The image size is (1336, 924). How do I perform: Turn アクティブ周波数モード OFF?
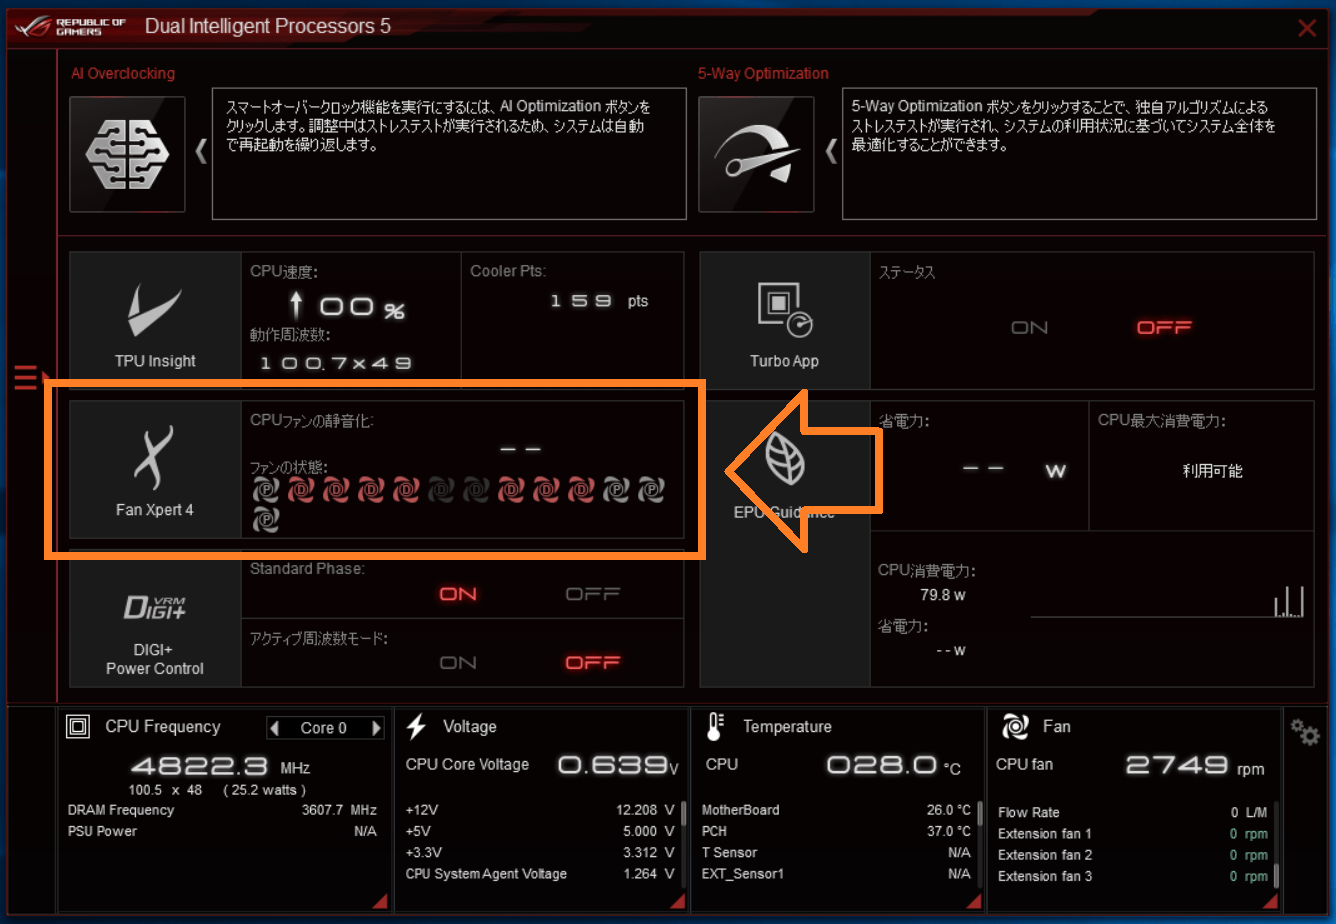pyautogui.click(x=593, y=662)
